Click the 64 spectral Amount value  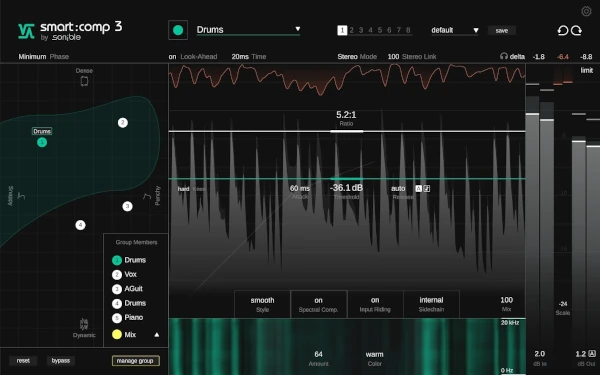tap(318, 354)
